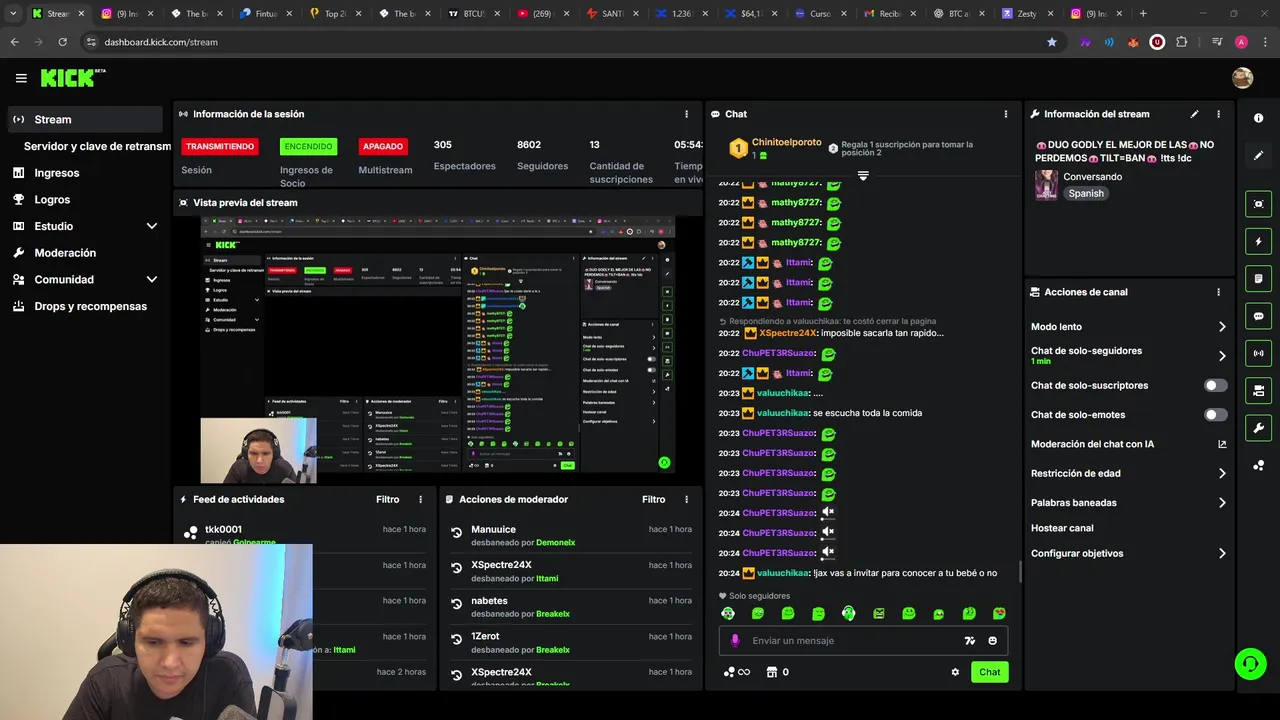Image resolution: width=1280 pixels, height=720 pixels.
Task: Open Servidor y clave de retransmisión
Action: pyautogui.click(x=97, y=146)
